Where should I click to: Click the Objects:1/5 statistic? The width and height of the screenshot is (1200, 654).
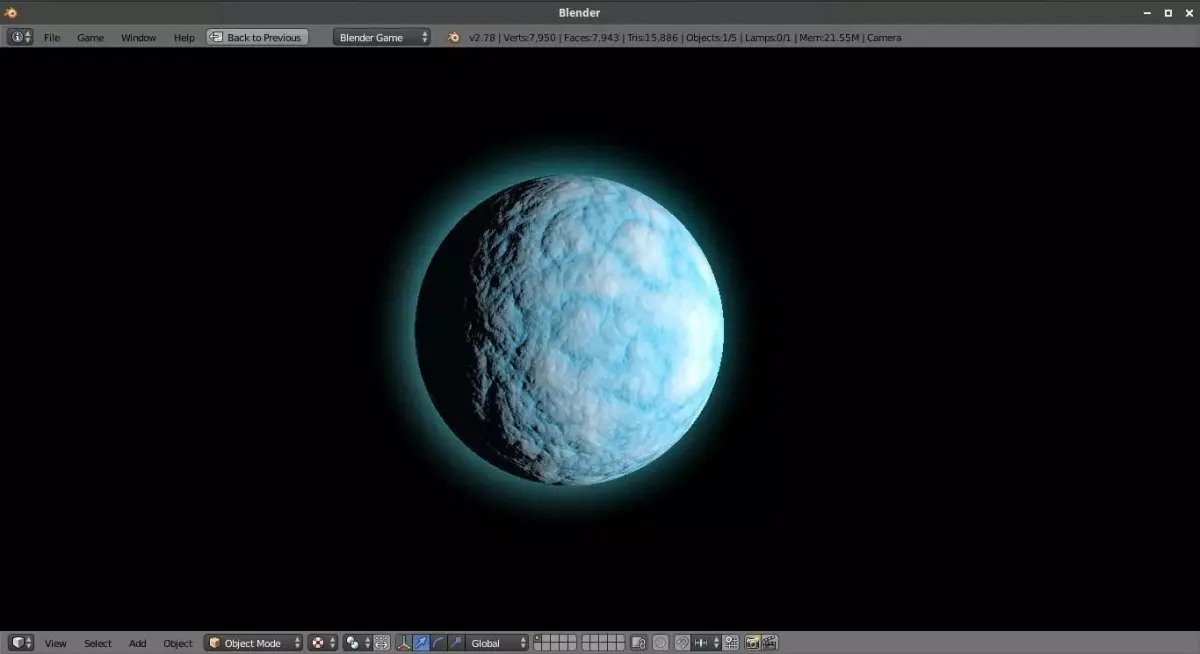[711, 38]
